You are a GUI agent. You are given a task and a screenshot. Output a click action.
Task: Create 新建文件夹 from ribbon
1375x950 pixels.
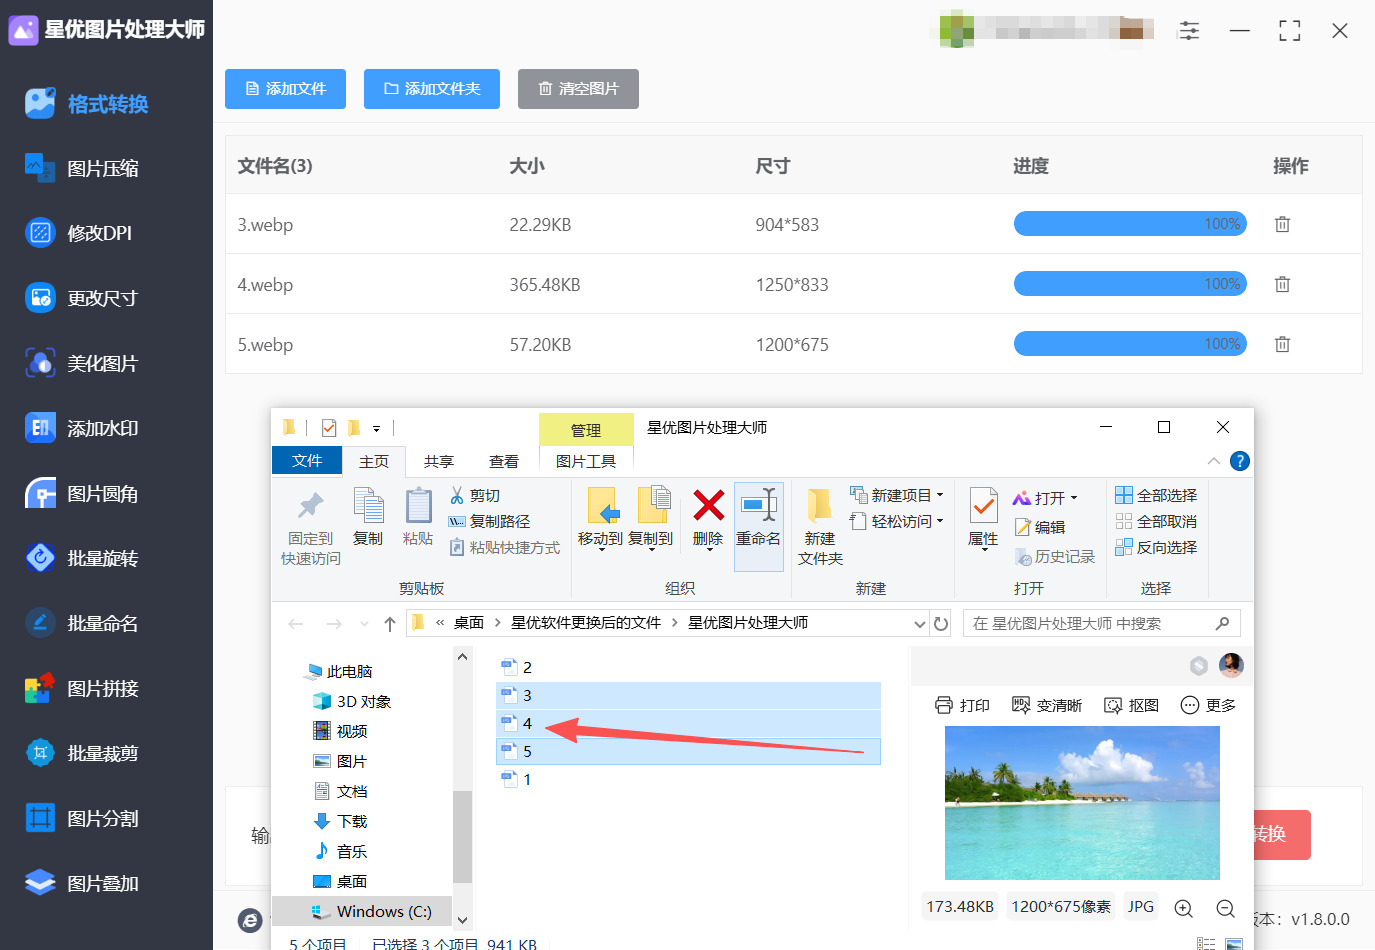pos(820,528)
